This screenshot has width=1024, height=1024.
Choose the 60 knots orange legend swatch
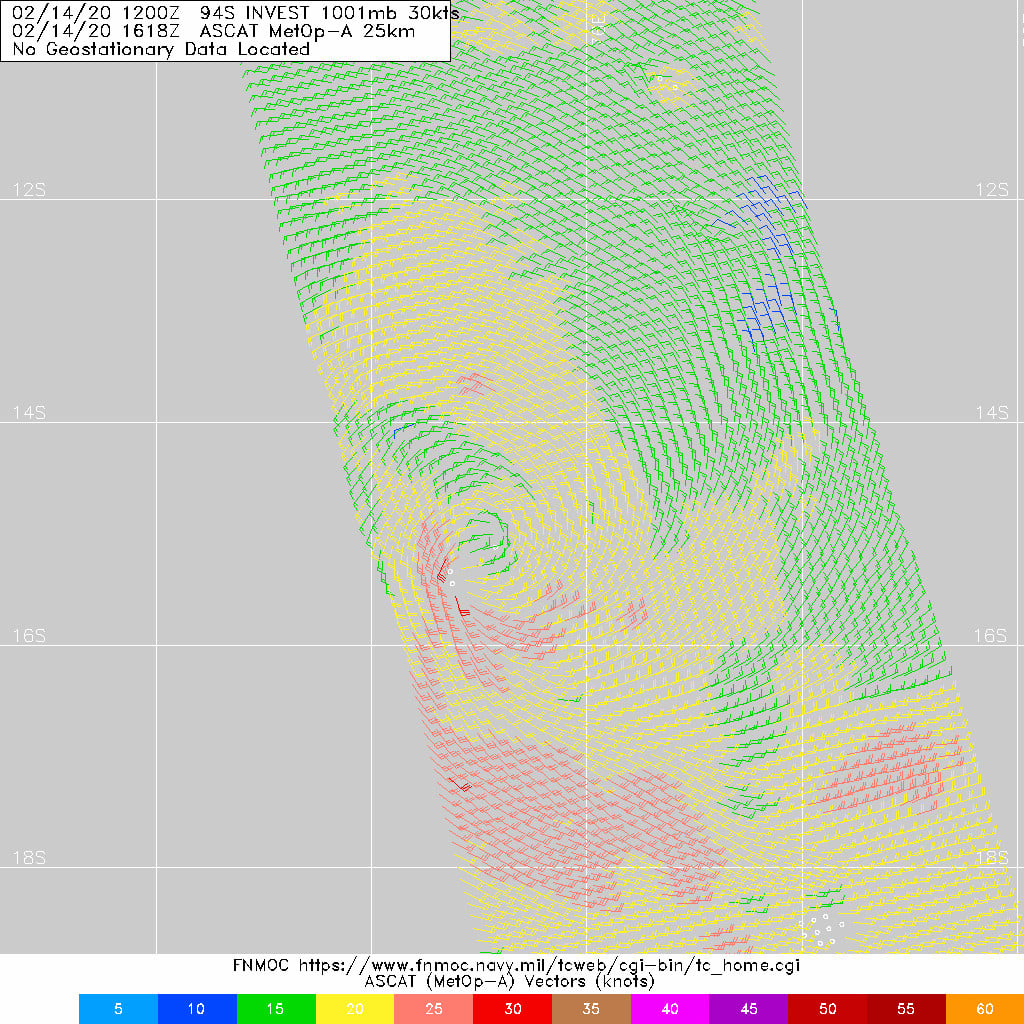985,1009
